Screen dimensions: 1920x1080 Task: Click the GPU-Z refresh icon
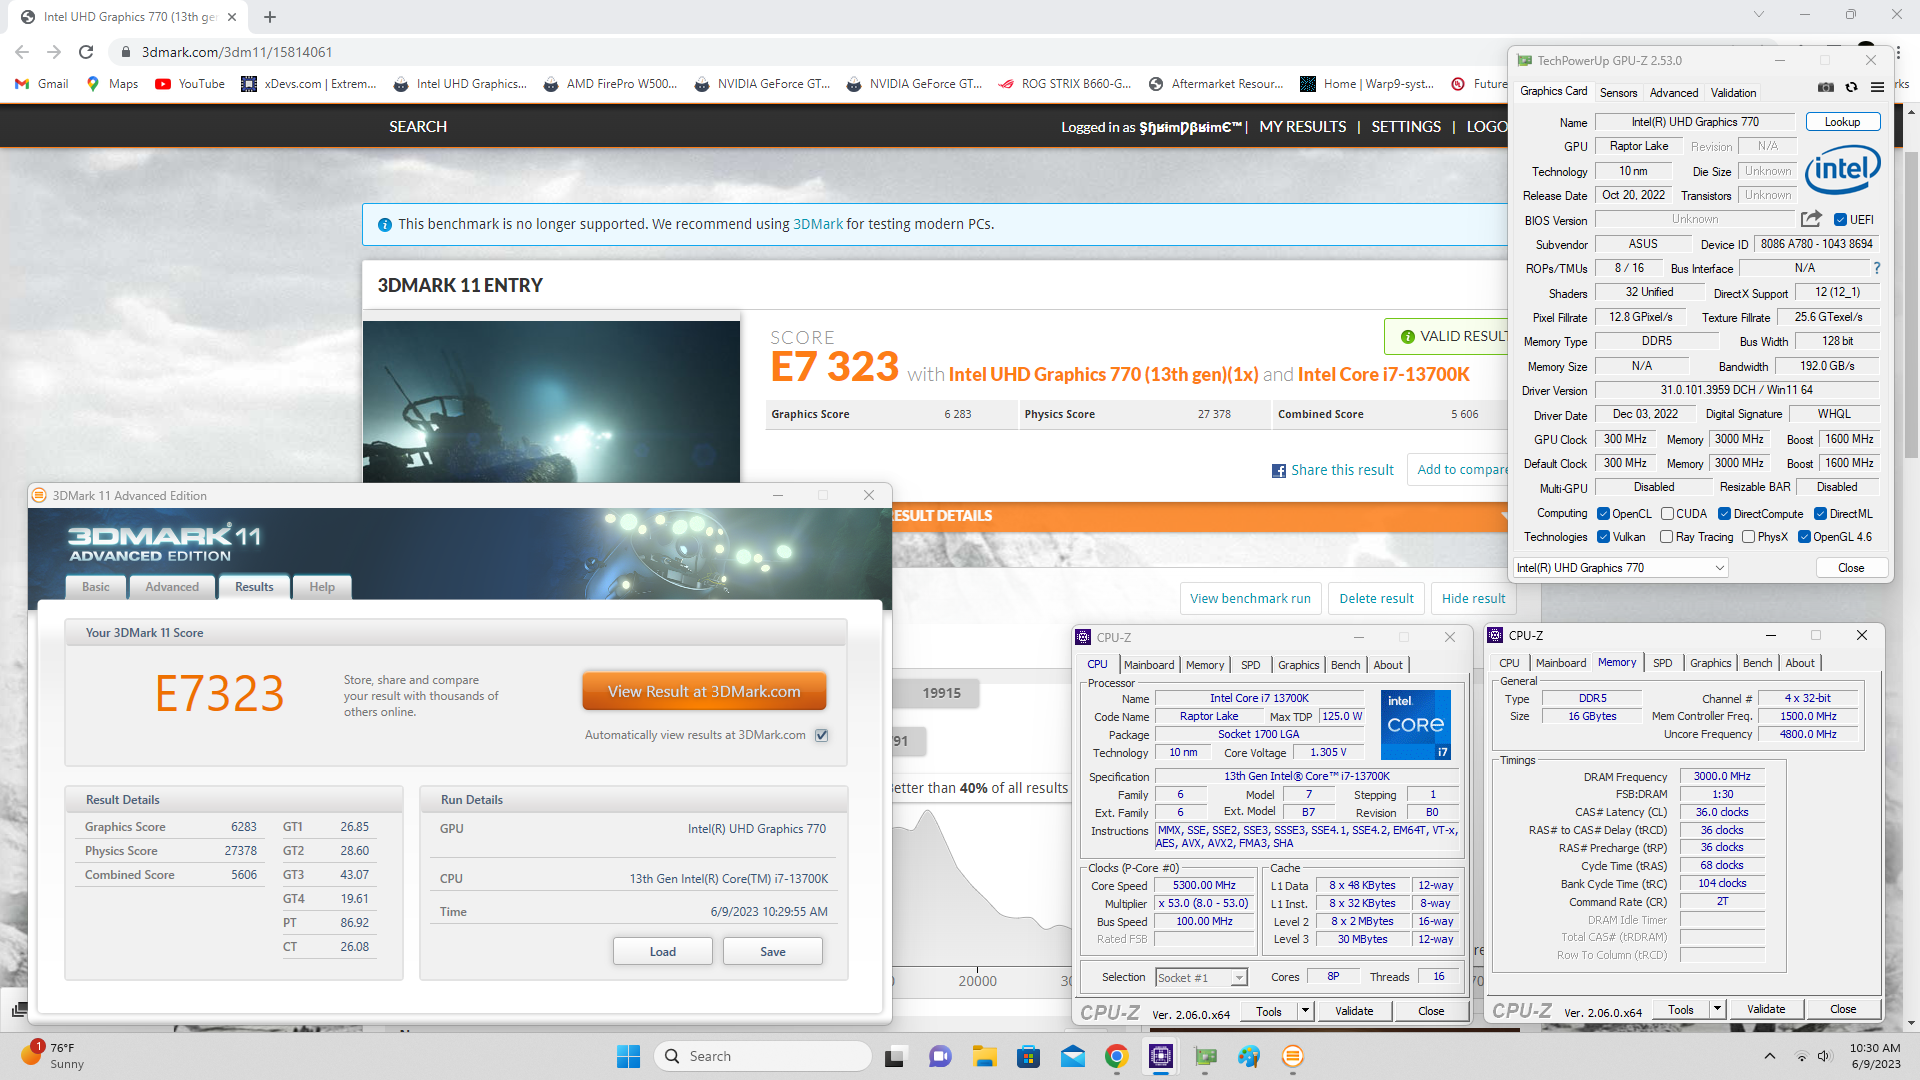click(x=1851, y=88)
